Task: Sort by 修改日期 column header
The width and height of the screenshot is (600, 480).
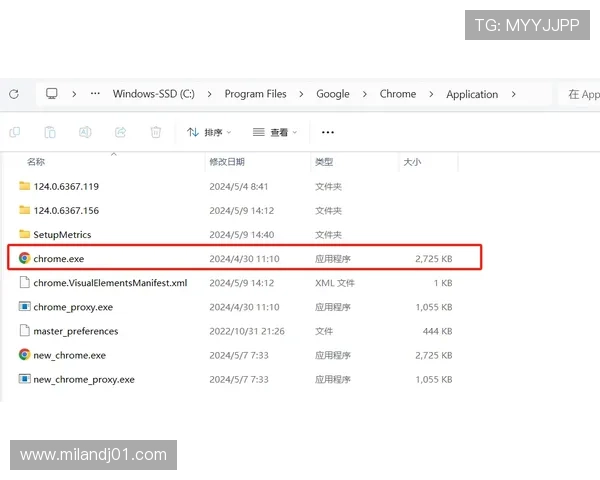Action: click(x=227, y=162)
